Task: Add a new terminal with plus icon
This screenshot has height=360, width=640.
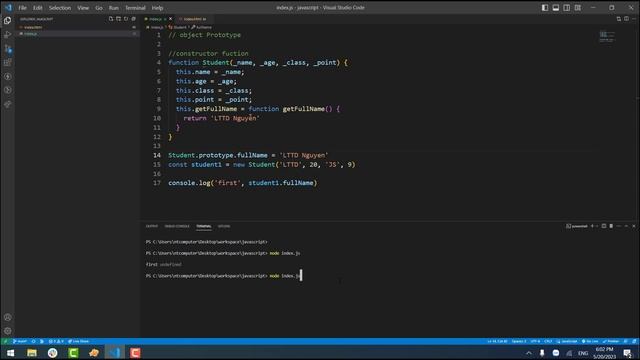Action: pyautogui.click(x=592, y=226)
